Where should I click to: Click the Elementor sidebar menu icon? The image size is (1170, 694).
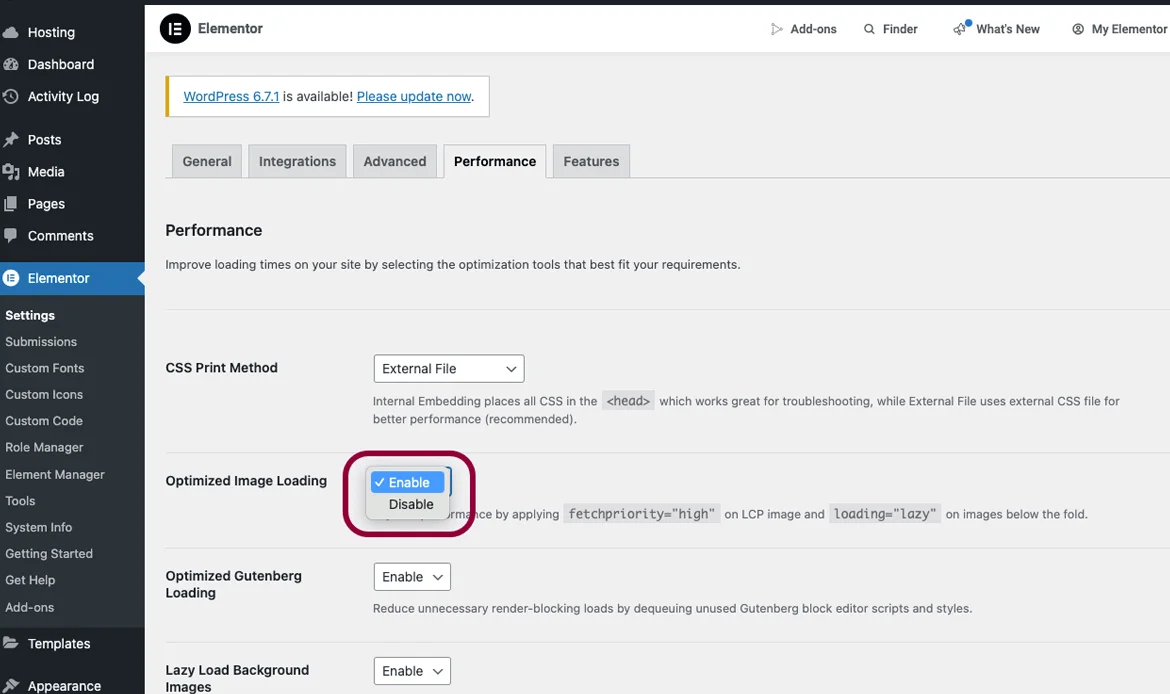(x=10, y=278)
